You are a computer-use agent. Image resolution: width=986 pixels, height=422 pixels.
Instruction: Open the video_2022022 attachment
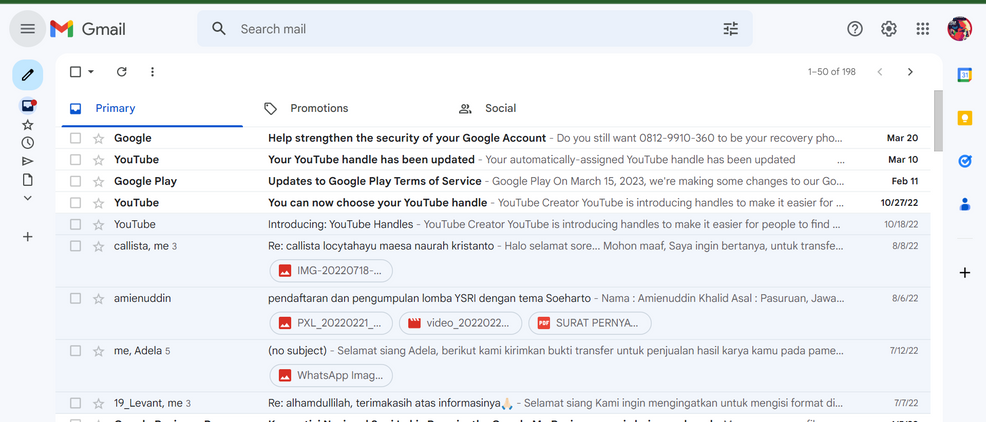pyautogui.click(x=460, y=323)
